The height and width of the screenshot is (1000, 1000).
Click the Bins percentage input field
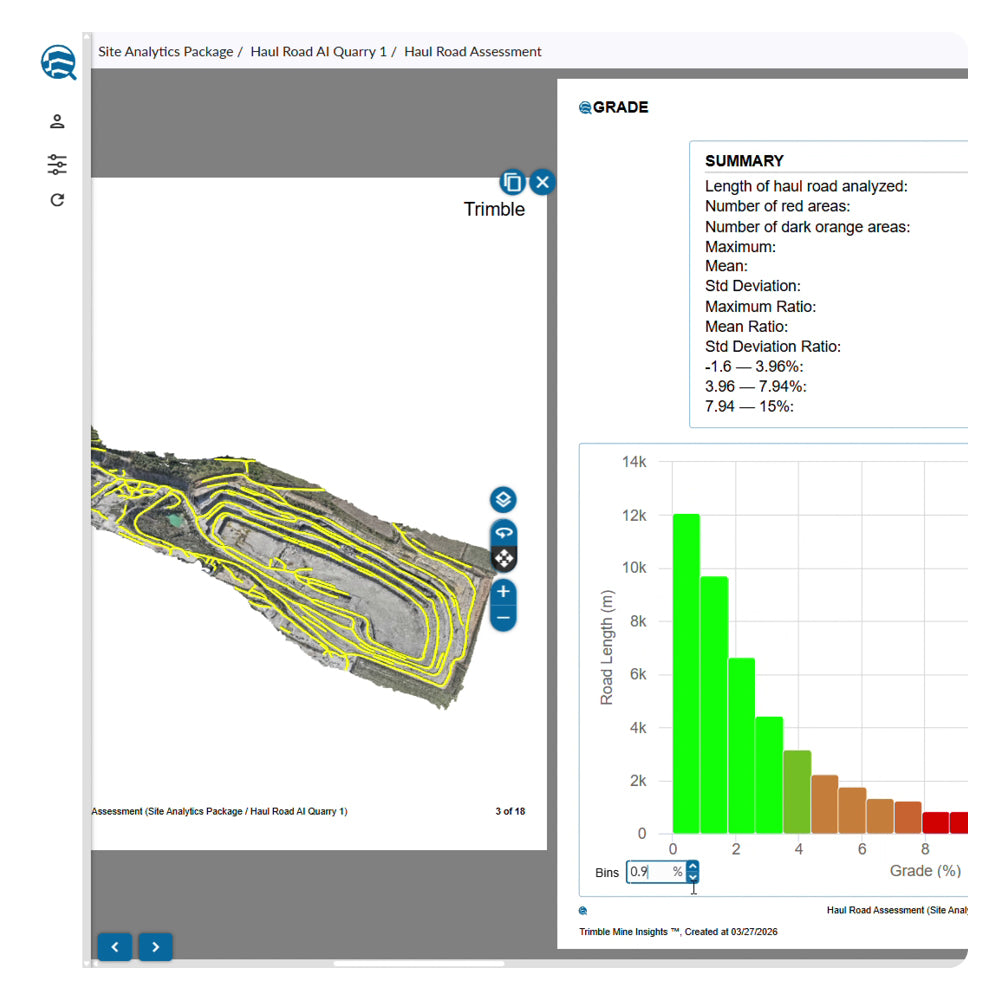pyautogui.click(x=650, y=872)
